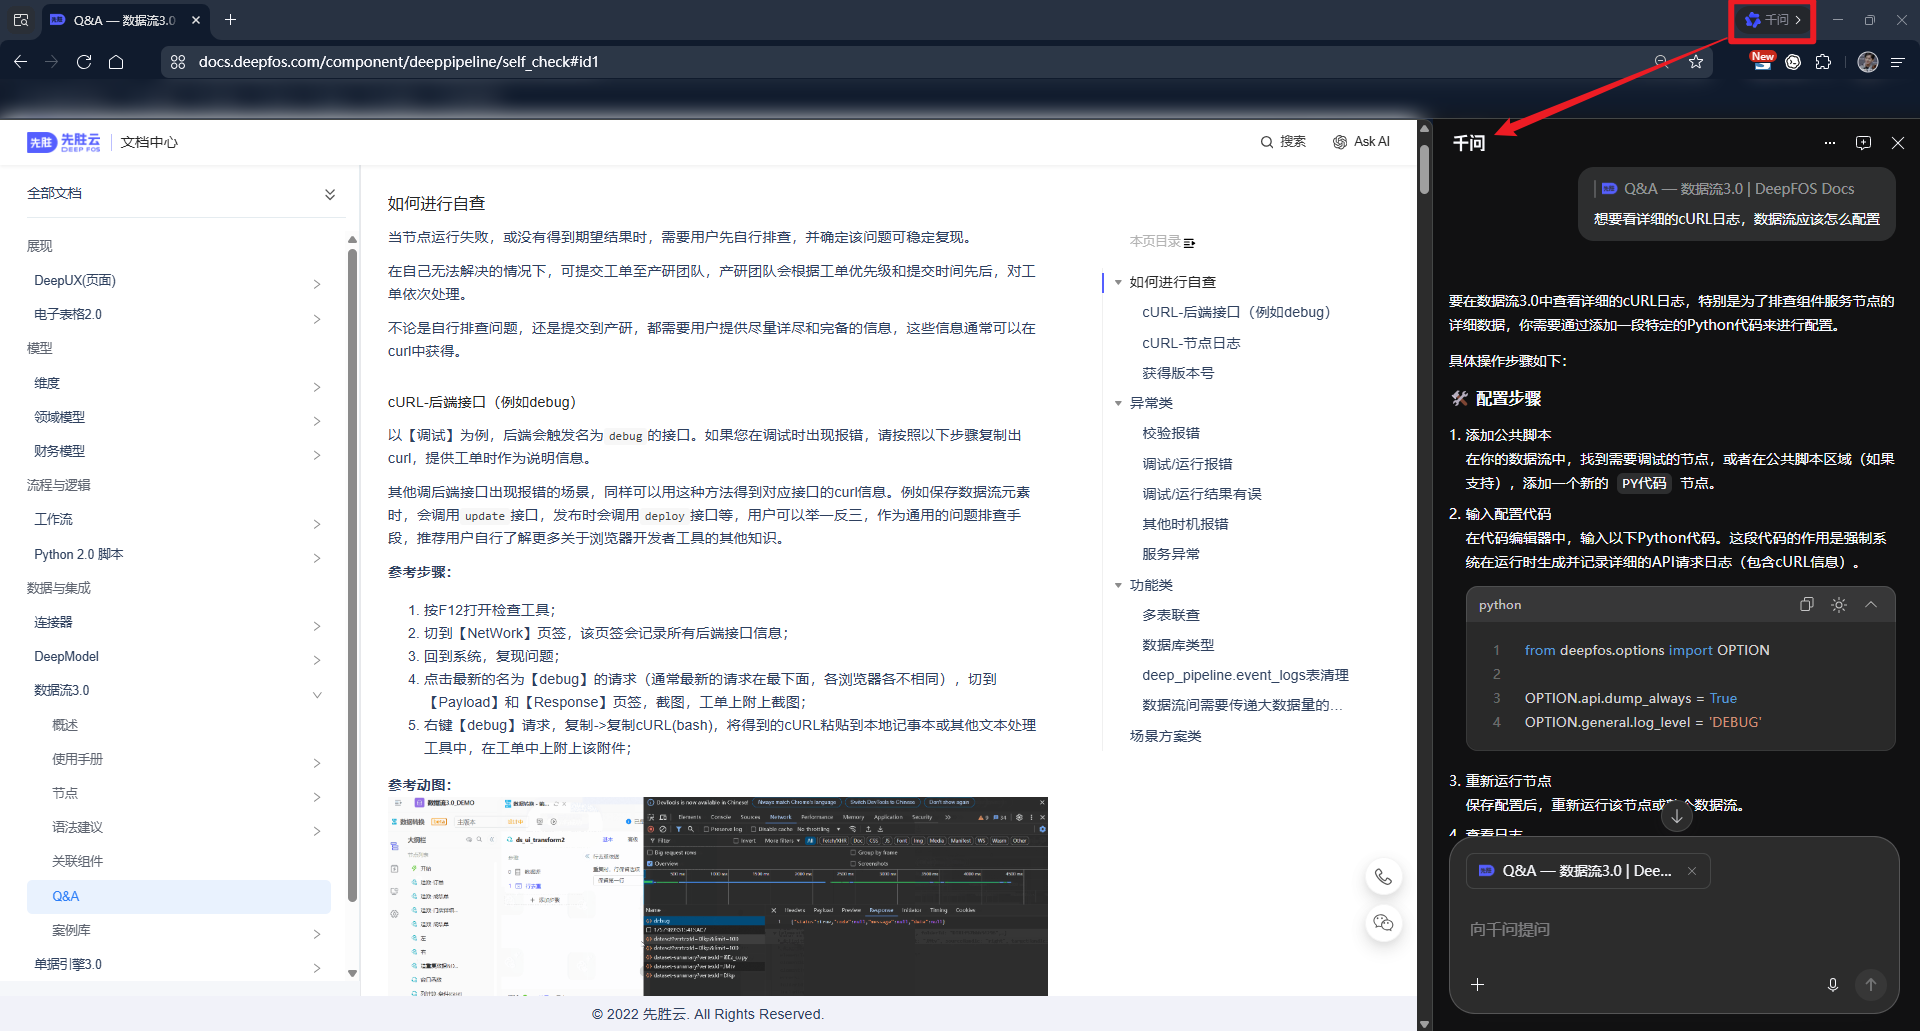Open the 单据引擎3.0 sidebar item
This screenshot has height=1031, width=1920.
68,964
